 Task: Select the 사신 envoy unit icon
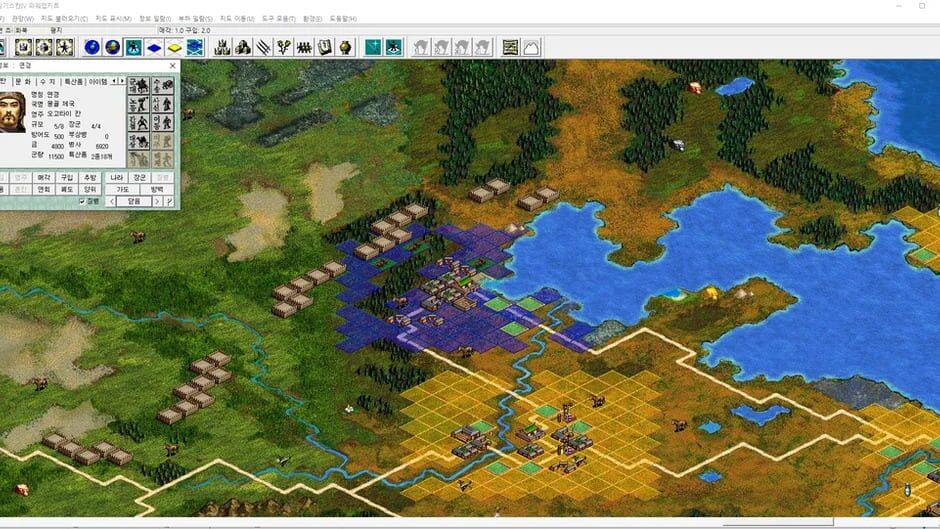tap(162, 104)
